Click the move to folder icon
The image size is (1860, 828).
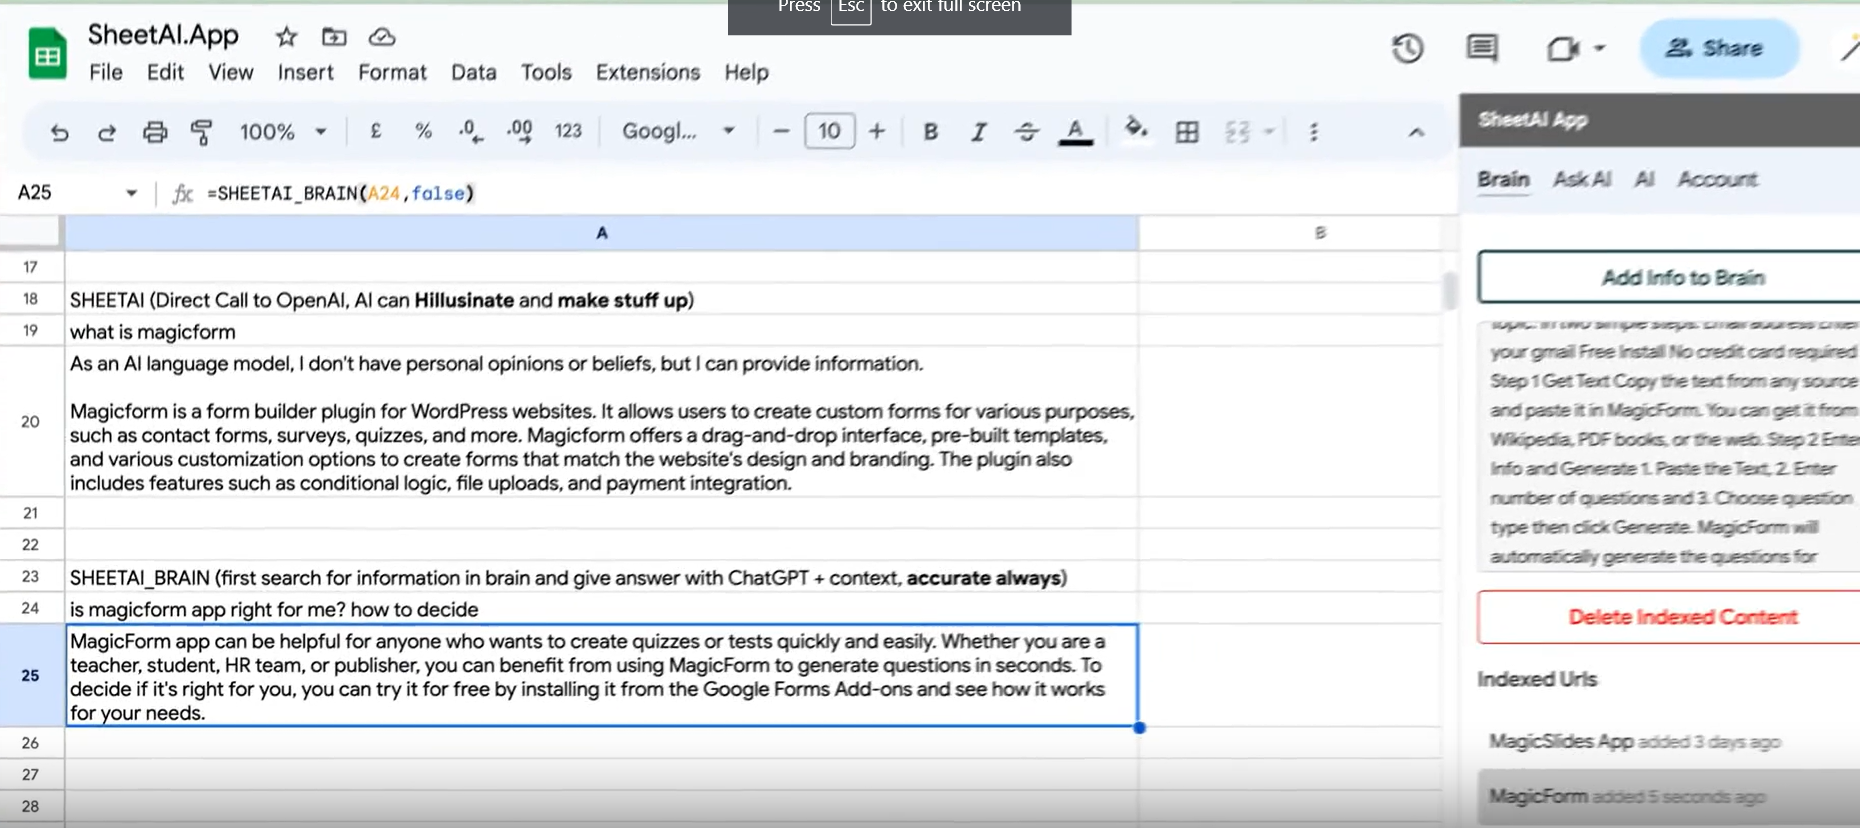(x=334, y=37)
